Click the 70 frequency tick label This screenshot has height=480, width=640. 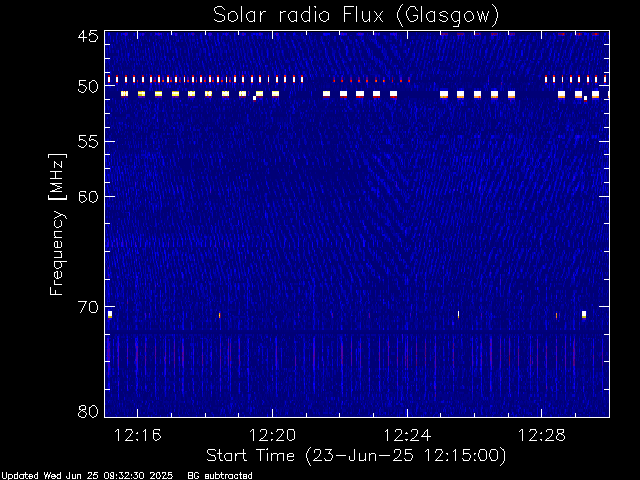(x=88, y=307)
